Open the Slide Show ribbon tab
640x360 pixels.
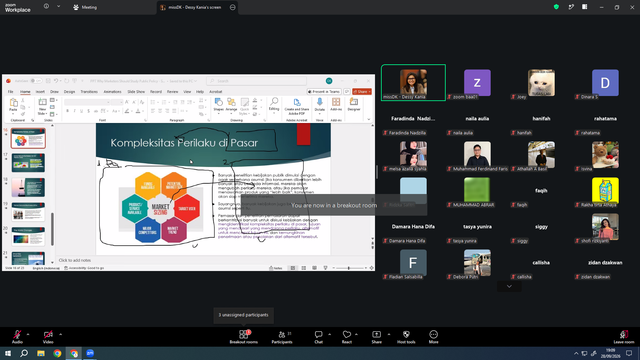click(x=136, y=92)
